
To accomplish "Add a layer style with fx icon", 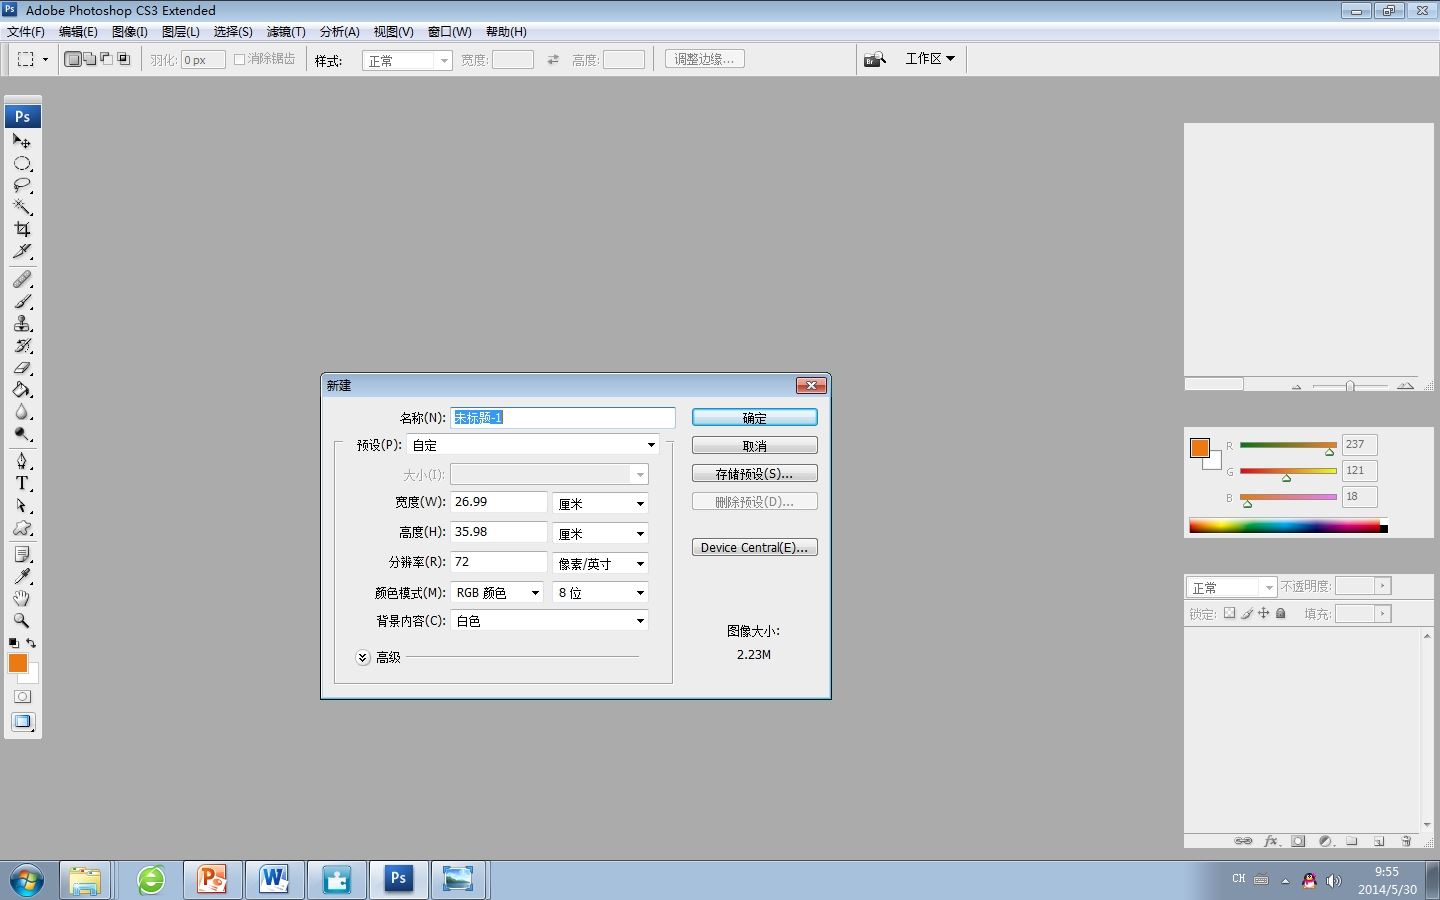I will (x=1271, y=841).
